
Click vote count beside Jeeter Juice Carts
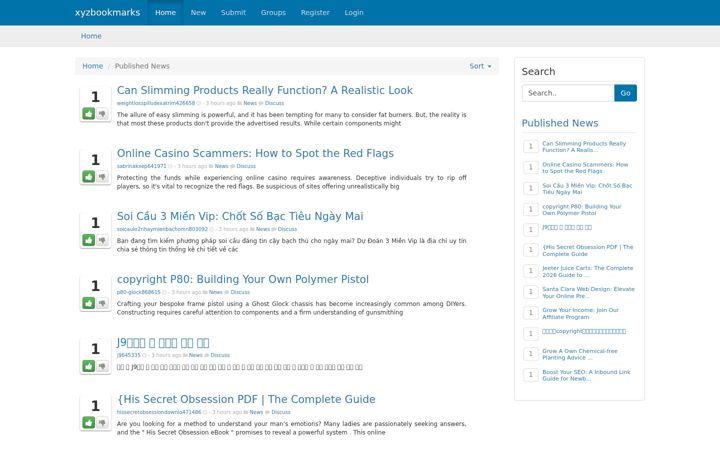(531, 271)
